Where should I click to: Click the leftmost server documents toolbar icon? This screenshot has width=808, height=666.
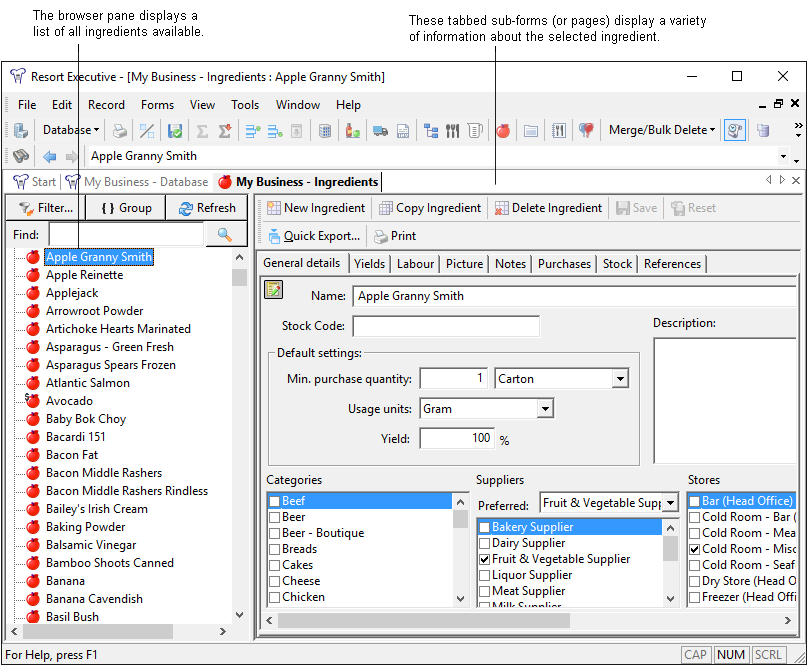[21, 130]
